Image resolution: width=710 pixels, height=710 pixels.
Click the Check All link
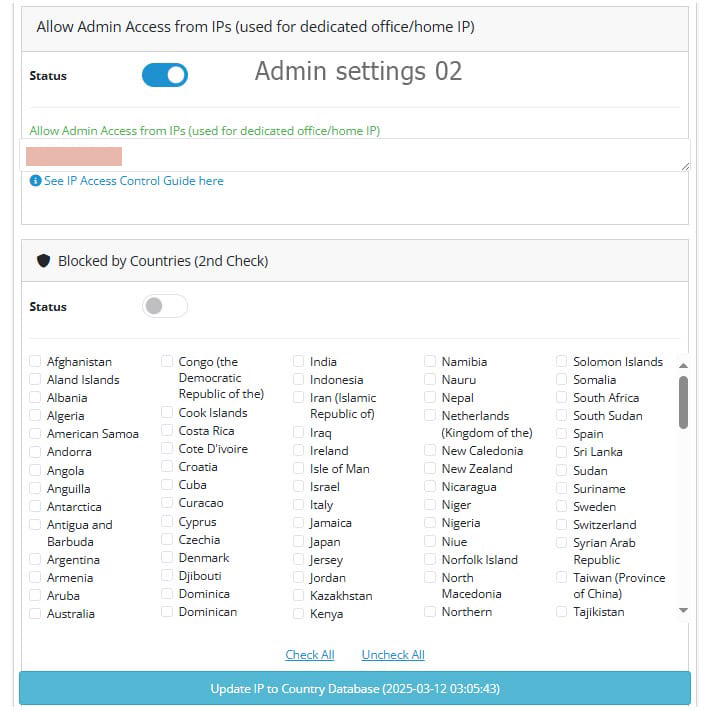[310, 655]
